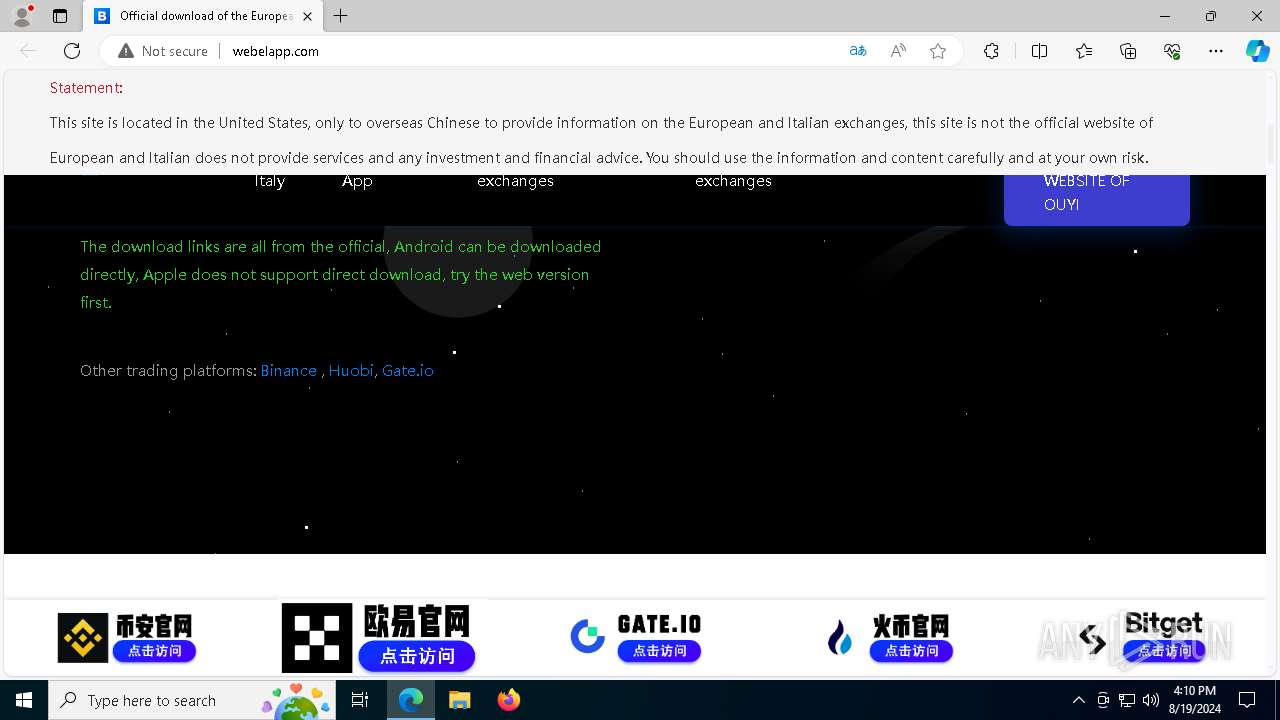Open the taskbar clock and date

(1195, 700)
